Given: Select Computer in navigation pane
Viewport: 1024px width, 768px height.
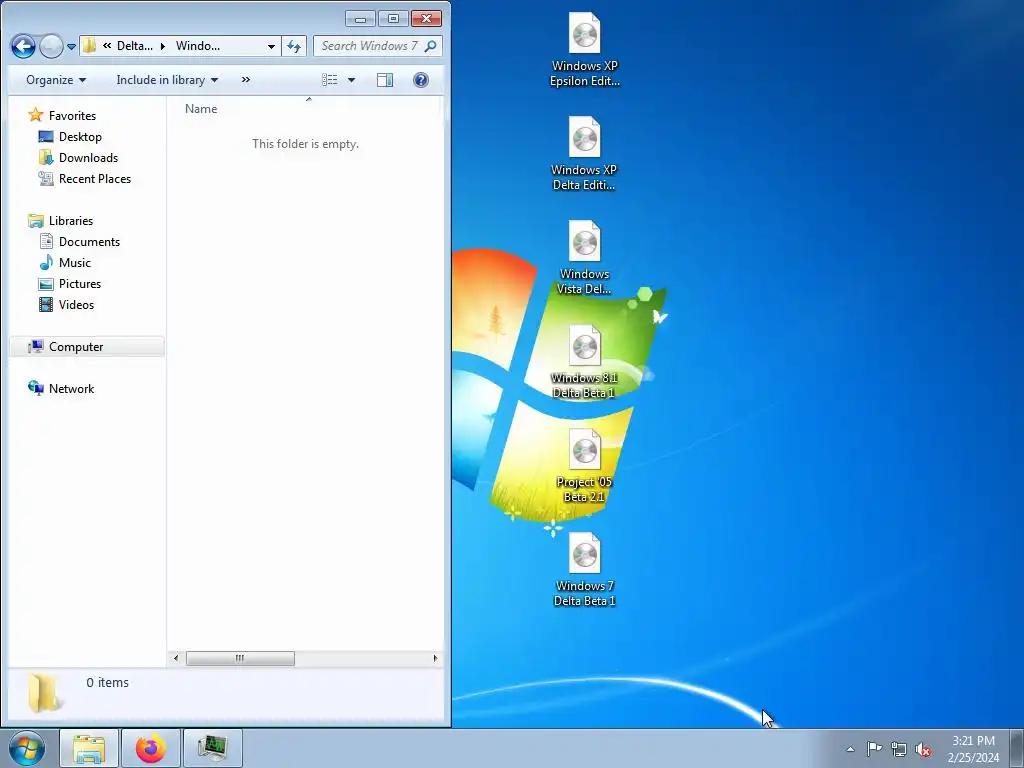Looking at the screenshot, I should click(x=87, y=347).
